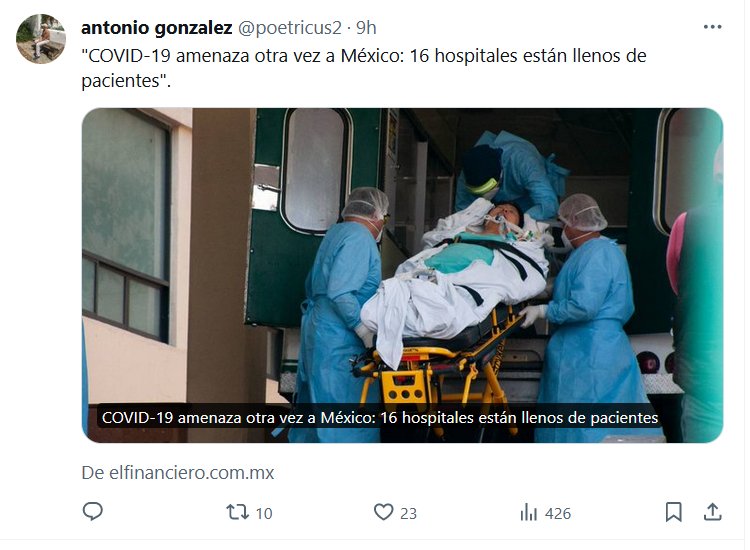This screenshot has height=550, width=750.
Task: Click the share upload arrow icon
Action: coord(712,512)
